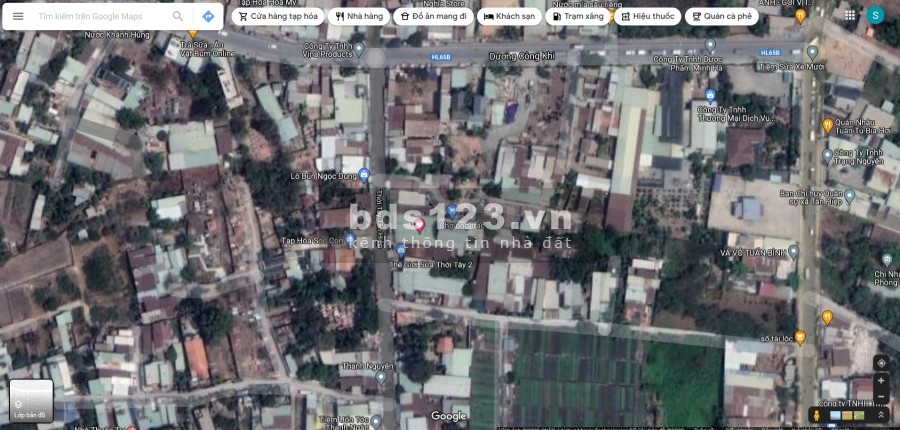Viewport: 900px width, 430px height.
Task: Open the Google apps grid
Action: tap(850, 15)
